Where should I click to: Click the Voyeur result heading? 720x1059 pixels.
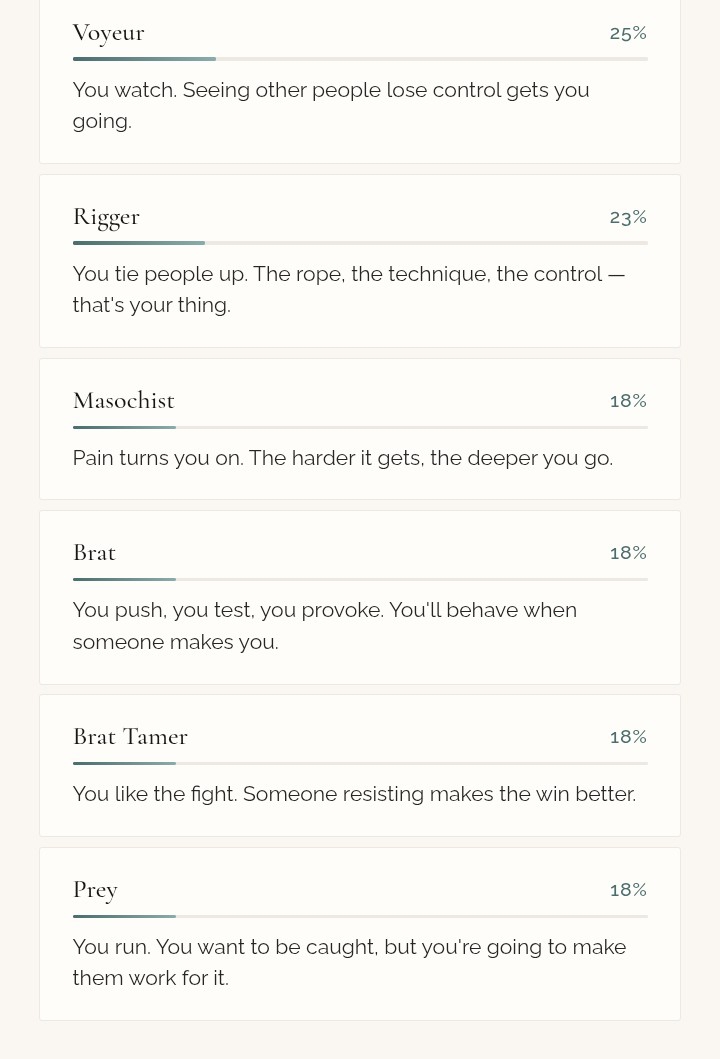(x=109, y=33)
